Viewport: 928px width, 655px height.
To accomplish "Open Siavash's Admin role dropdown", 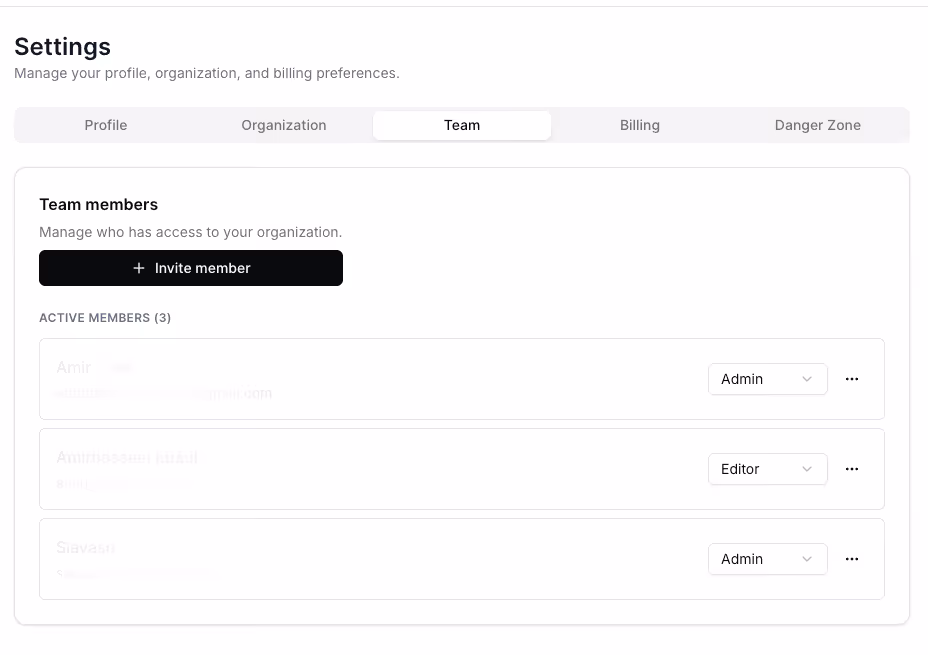I will [x=768, y=559].
